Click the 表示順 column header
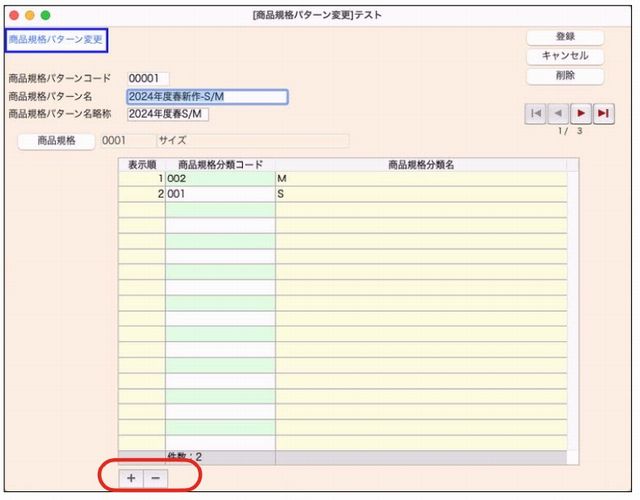This screenshot has width=640, height=500. point(142,164)
